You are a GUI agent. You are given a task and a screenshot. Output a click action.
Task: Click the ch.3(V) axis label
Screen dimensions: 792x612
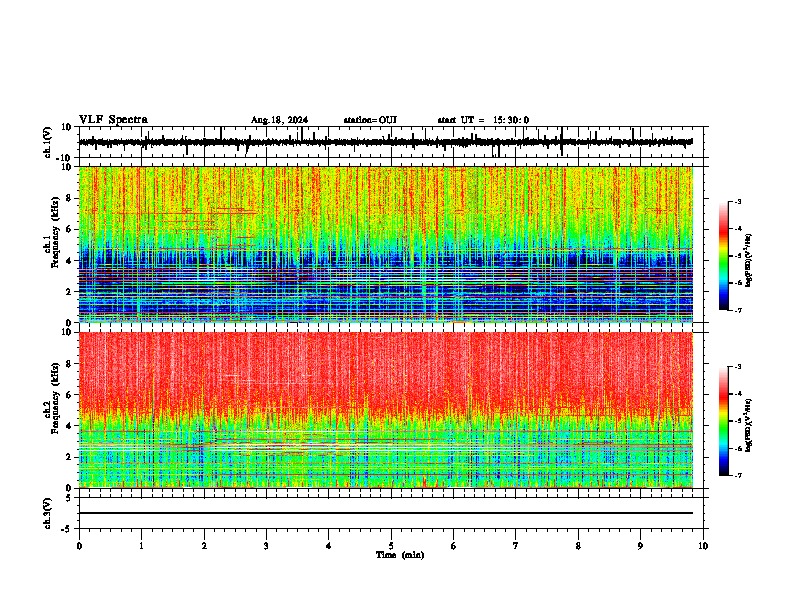tap(47, 513)
